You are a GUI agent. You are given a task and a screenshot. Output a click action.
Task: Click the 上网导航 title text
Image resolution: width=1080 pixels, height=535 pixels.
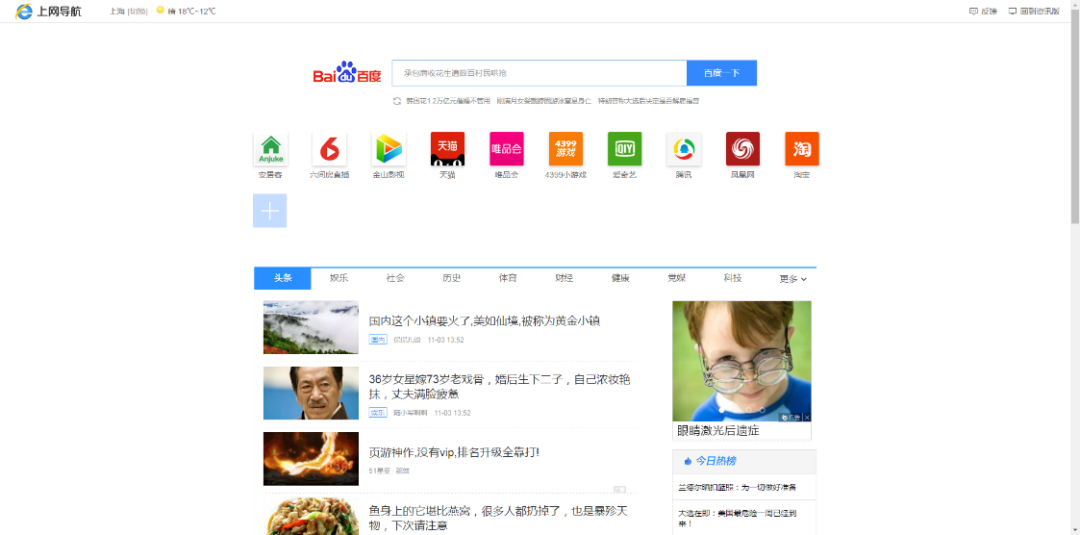click(59, 11)
